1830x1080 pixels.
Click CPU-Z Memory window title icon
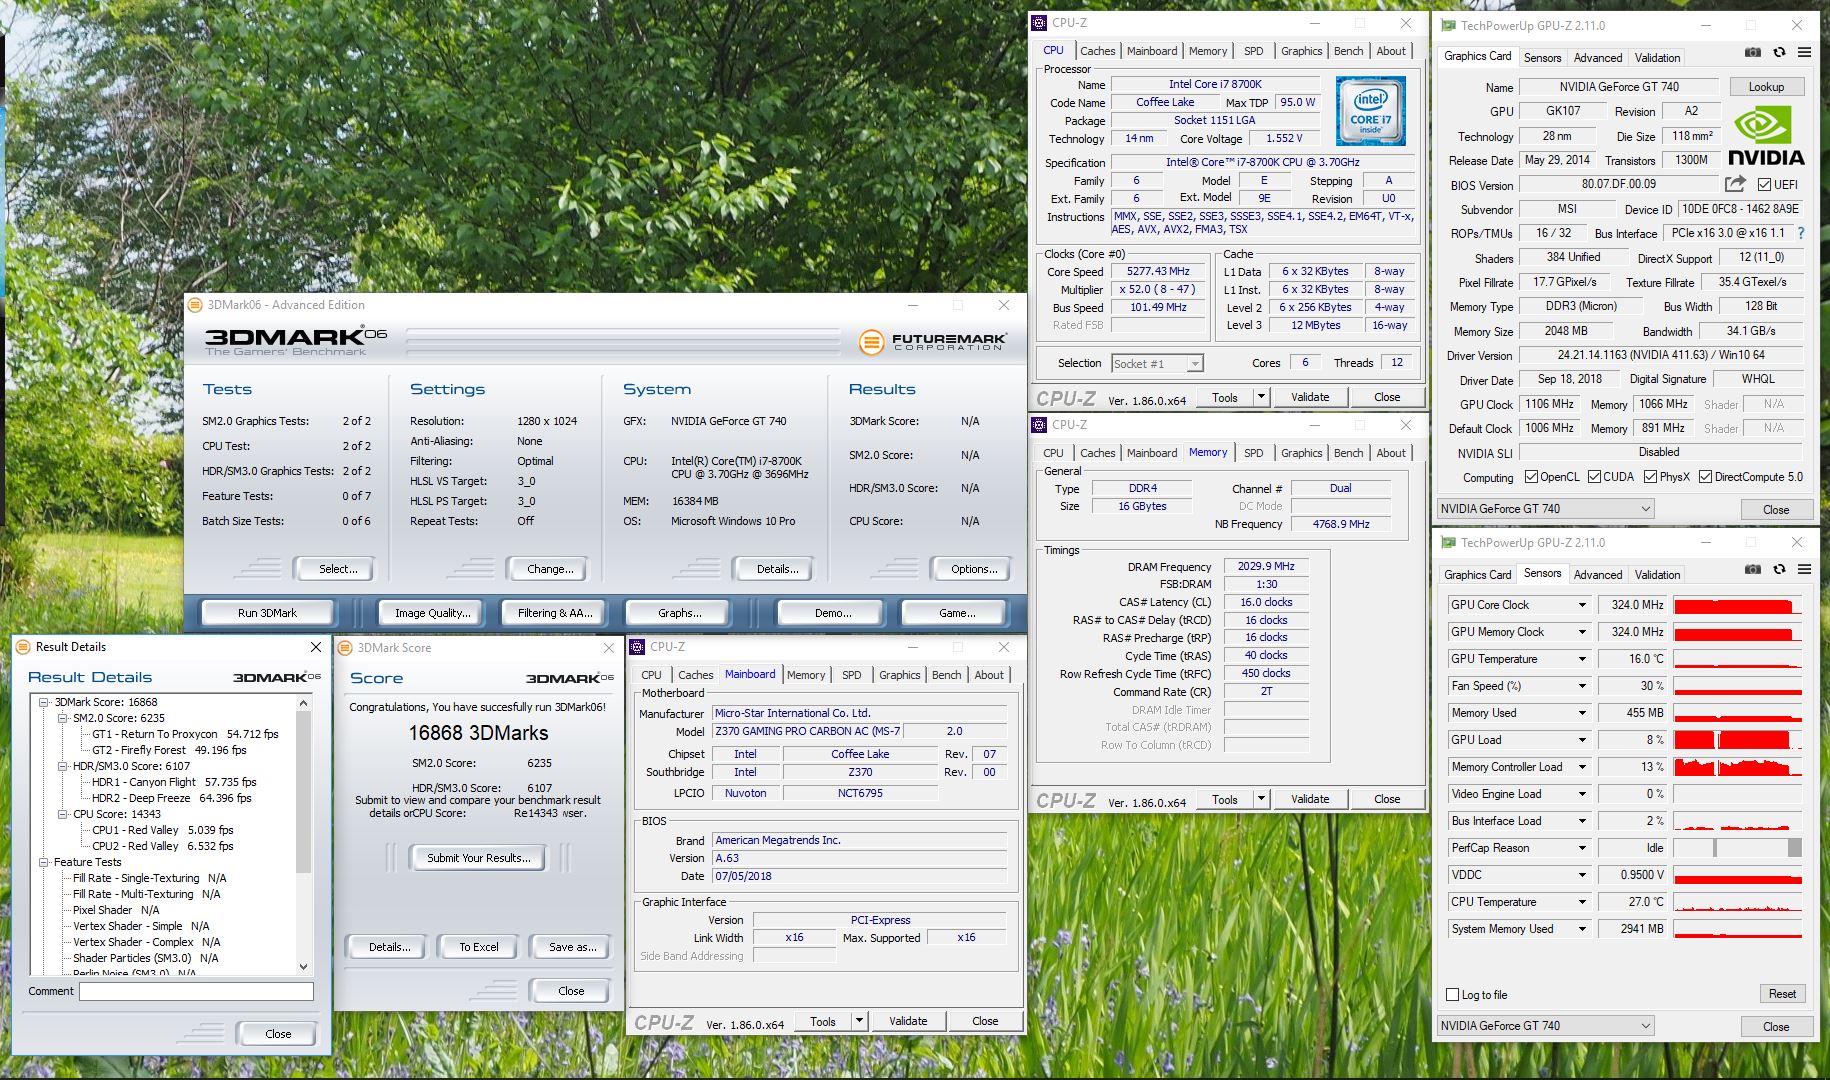coord(1040,425)
